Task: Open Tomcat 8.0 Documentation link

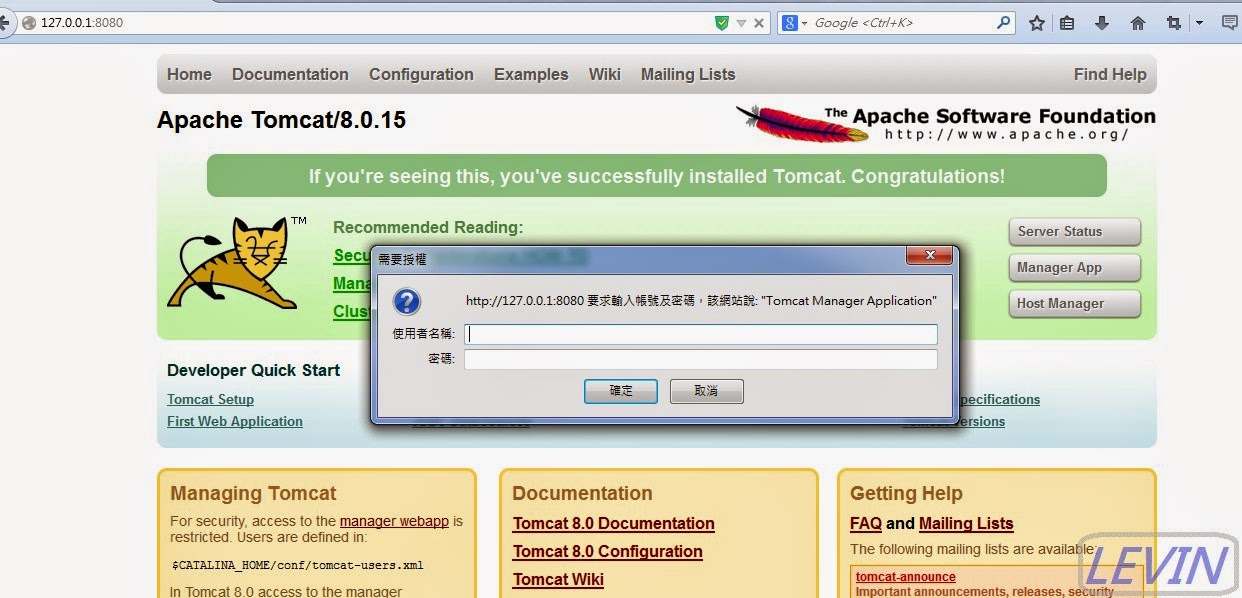Action: 614,523
